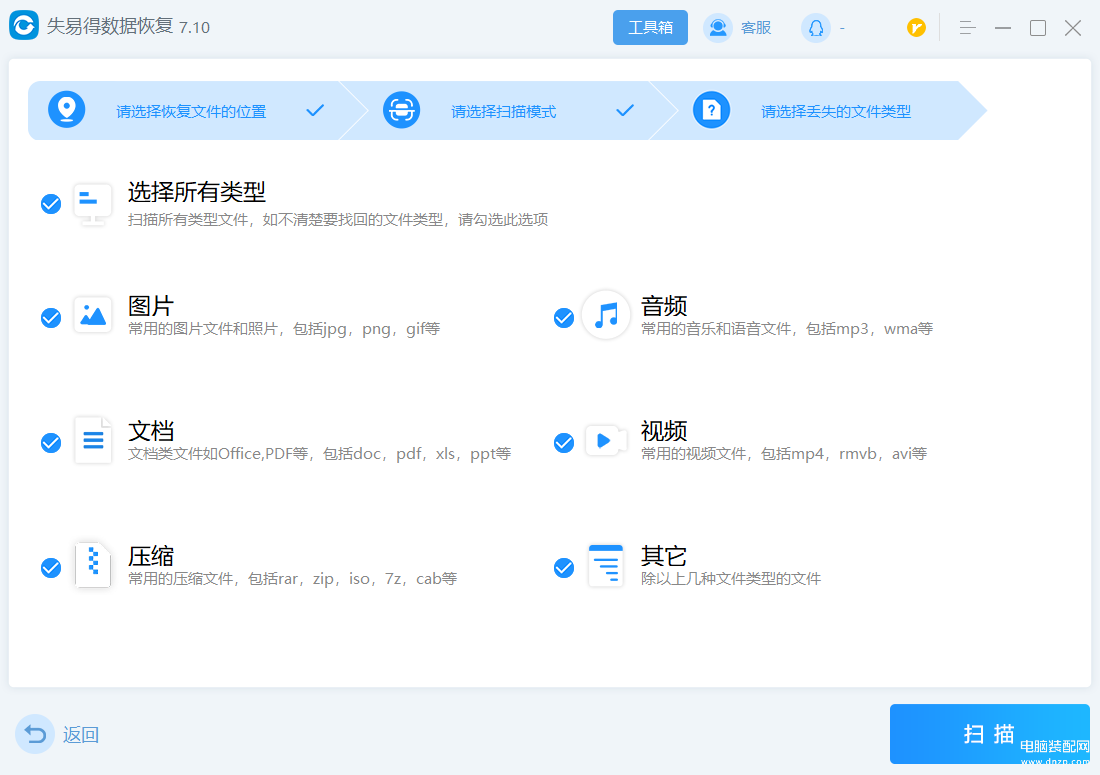This screenshot has height=775, width=1100.
Task: Open the 工具箱 toolbox button
Action: (650, 28)
